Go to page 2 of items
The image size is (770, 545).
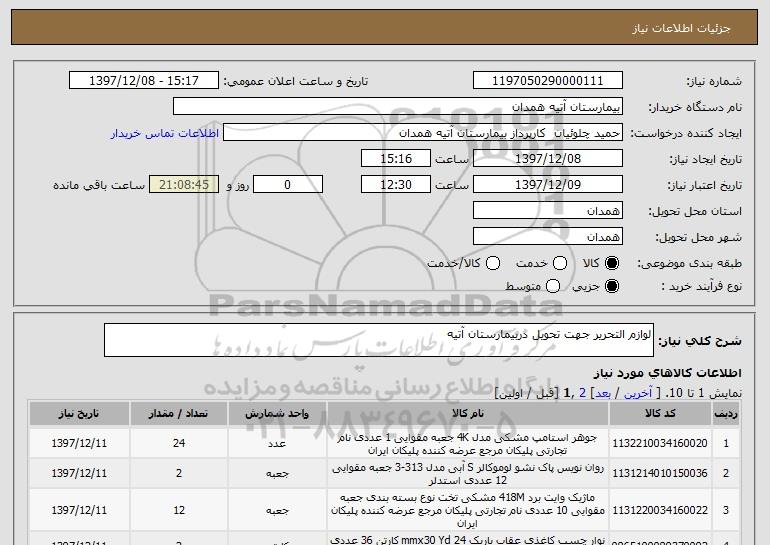tap(582, 393)
